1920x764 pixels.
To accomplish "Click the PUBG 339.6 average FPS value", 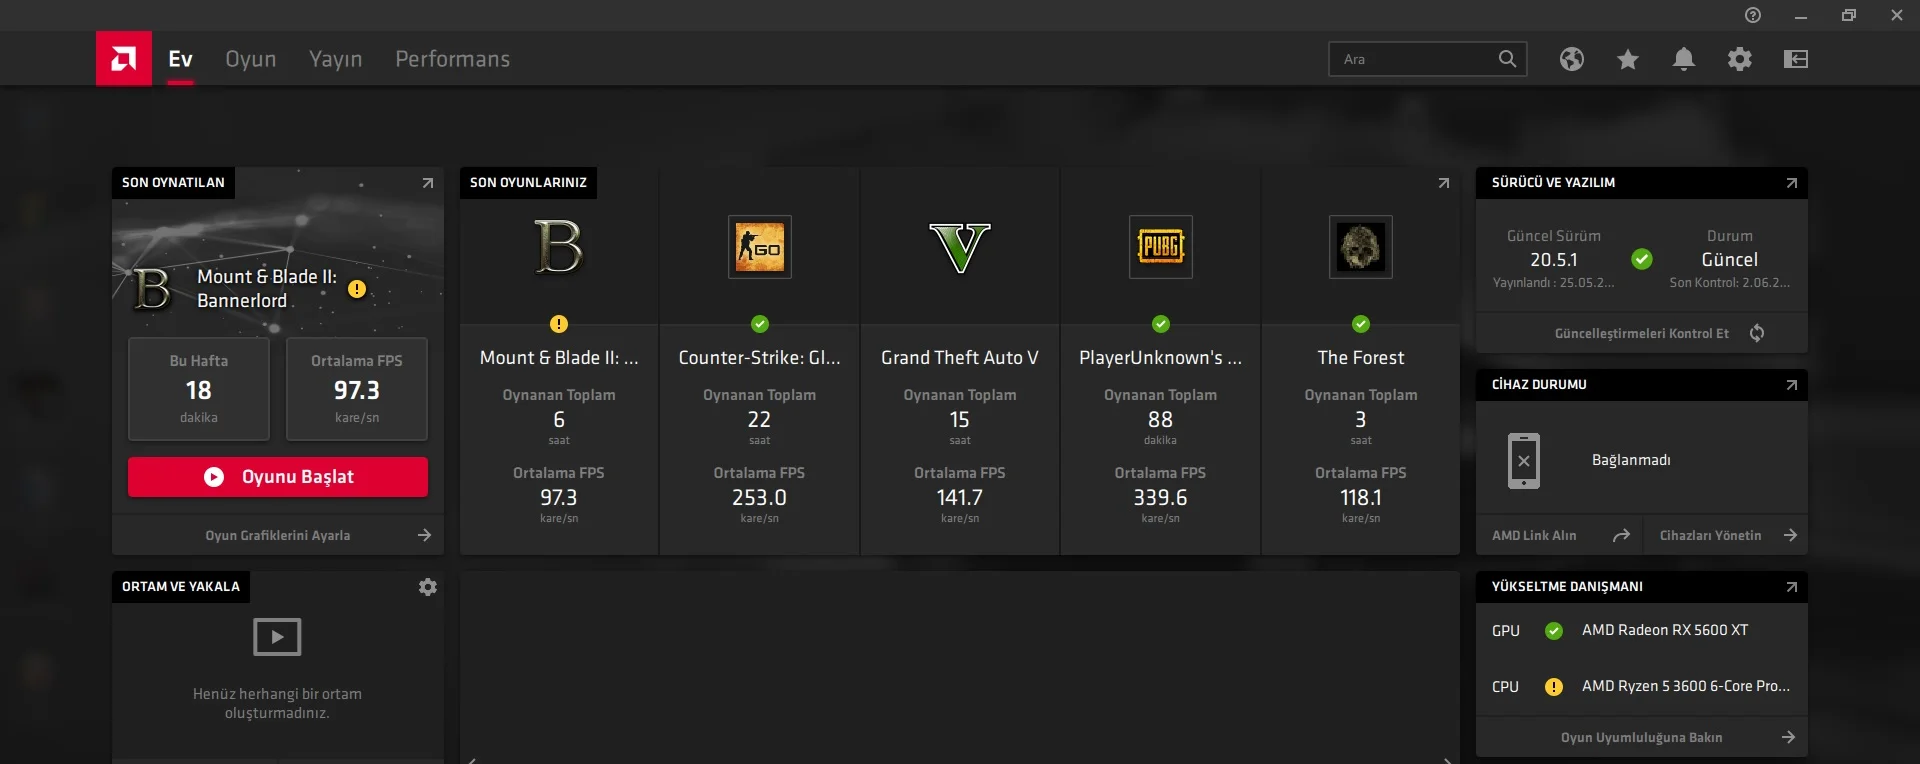I will coord(1161,497).
